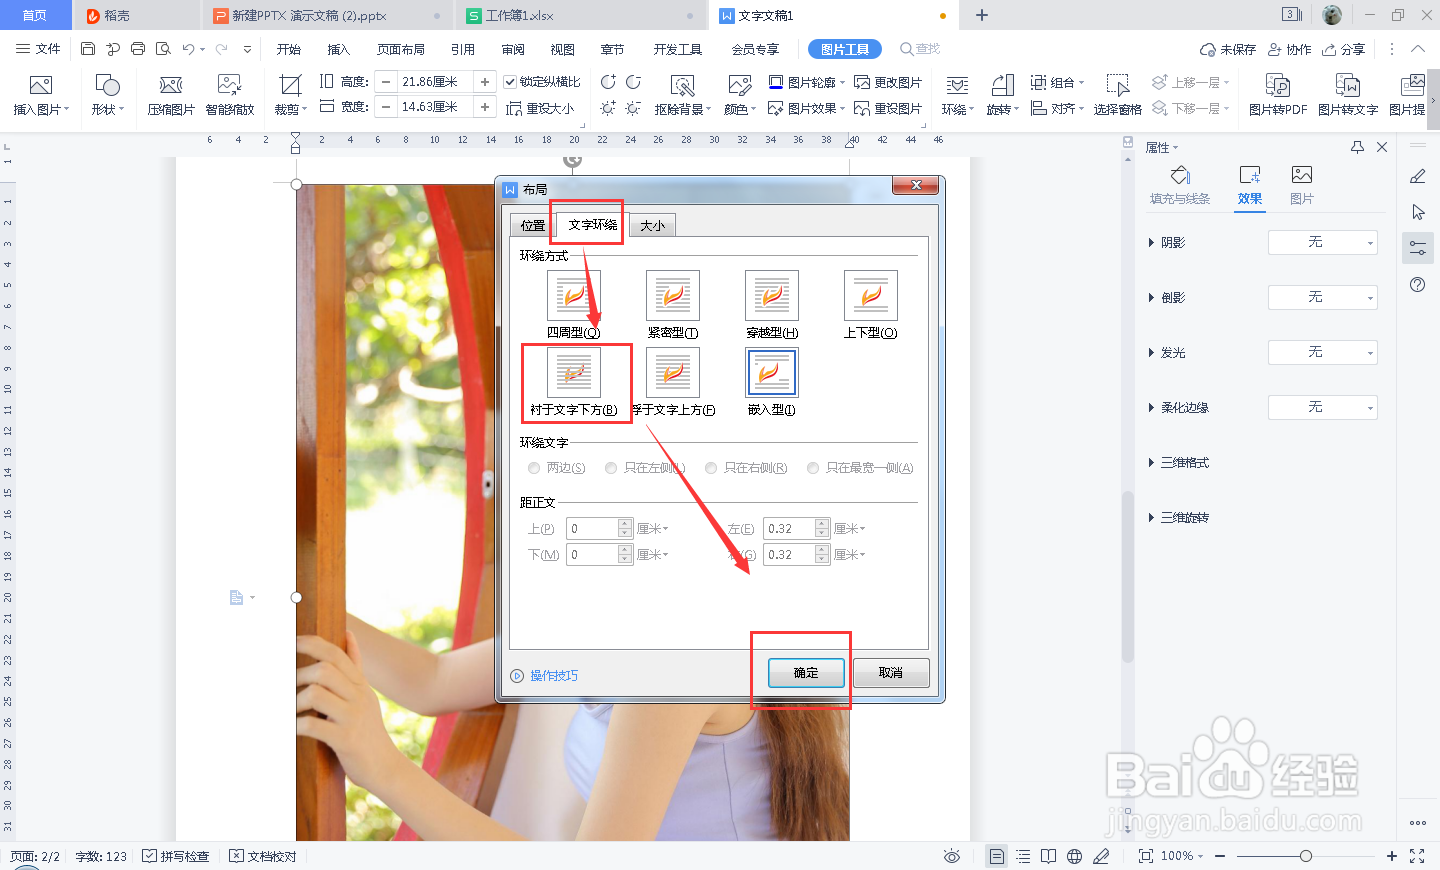The image size is (1440, 870).
Task: Open the 抠除背景 tool
Action: (682, 86)
